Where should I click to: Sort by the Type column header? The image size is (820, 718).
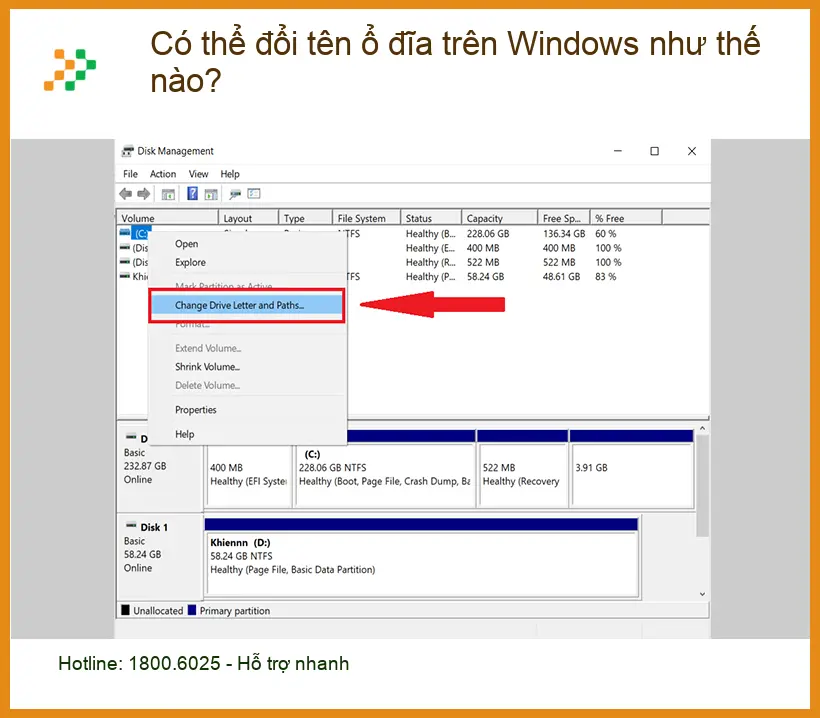[305, 218]
